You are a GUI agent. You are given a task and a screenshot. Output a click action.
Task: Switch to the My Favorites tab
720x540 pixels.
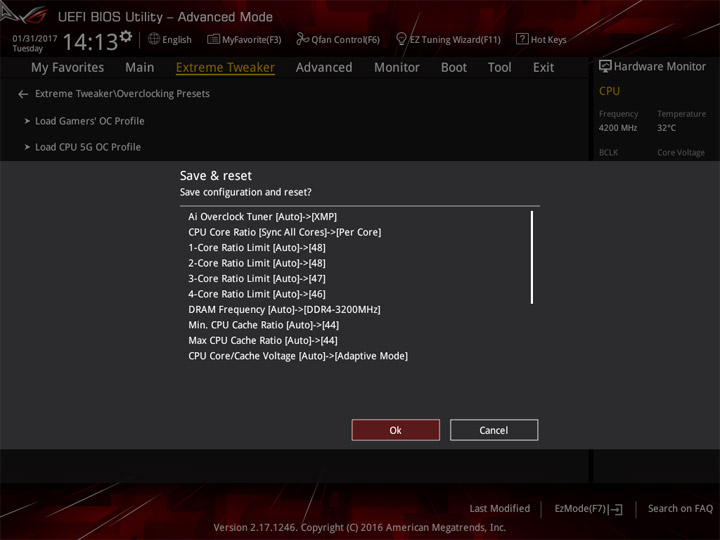tap(68, 68)
